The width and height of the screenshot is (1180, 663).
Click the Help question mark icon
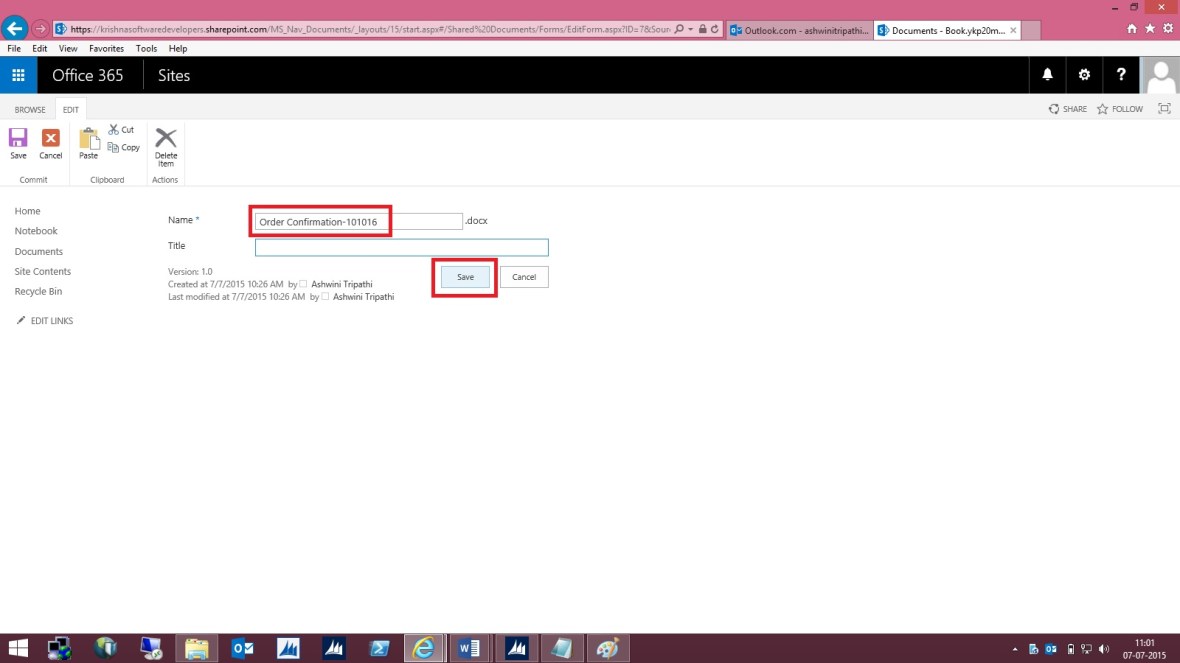1121,75
